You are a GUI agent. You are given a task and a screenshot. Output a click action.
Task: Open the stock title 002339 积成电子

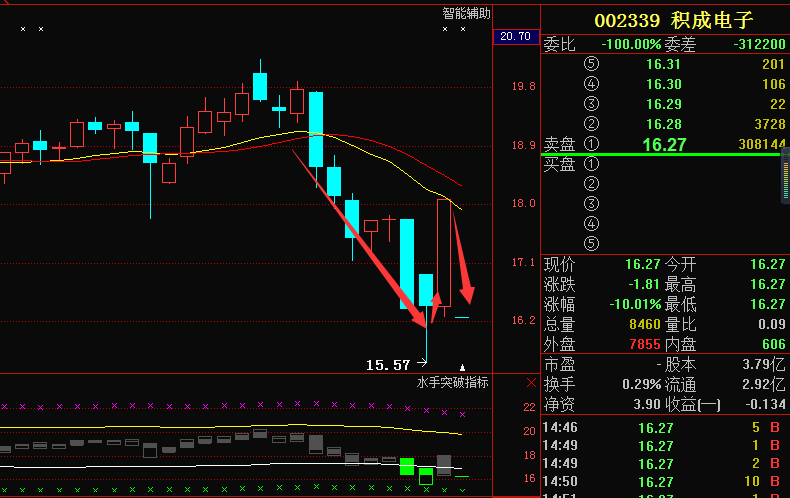point(673,20)
